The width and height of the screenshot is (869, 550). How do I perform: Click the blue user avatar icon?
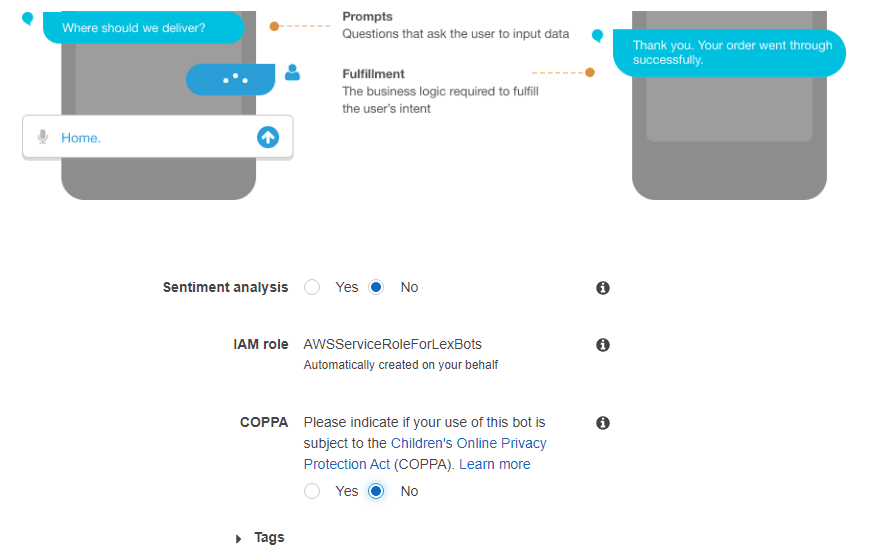pos(292,73)
